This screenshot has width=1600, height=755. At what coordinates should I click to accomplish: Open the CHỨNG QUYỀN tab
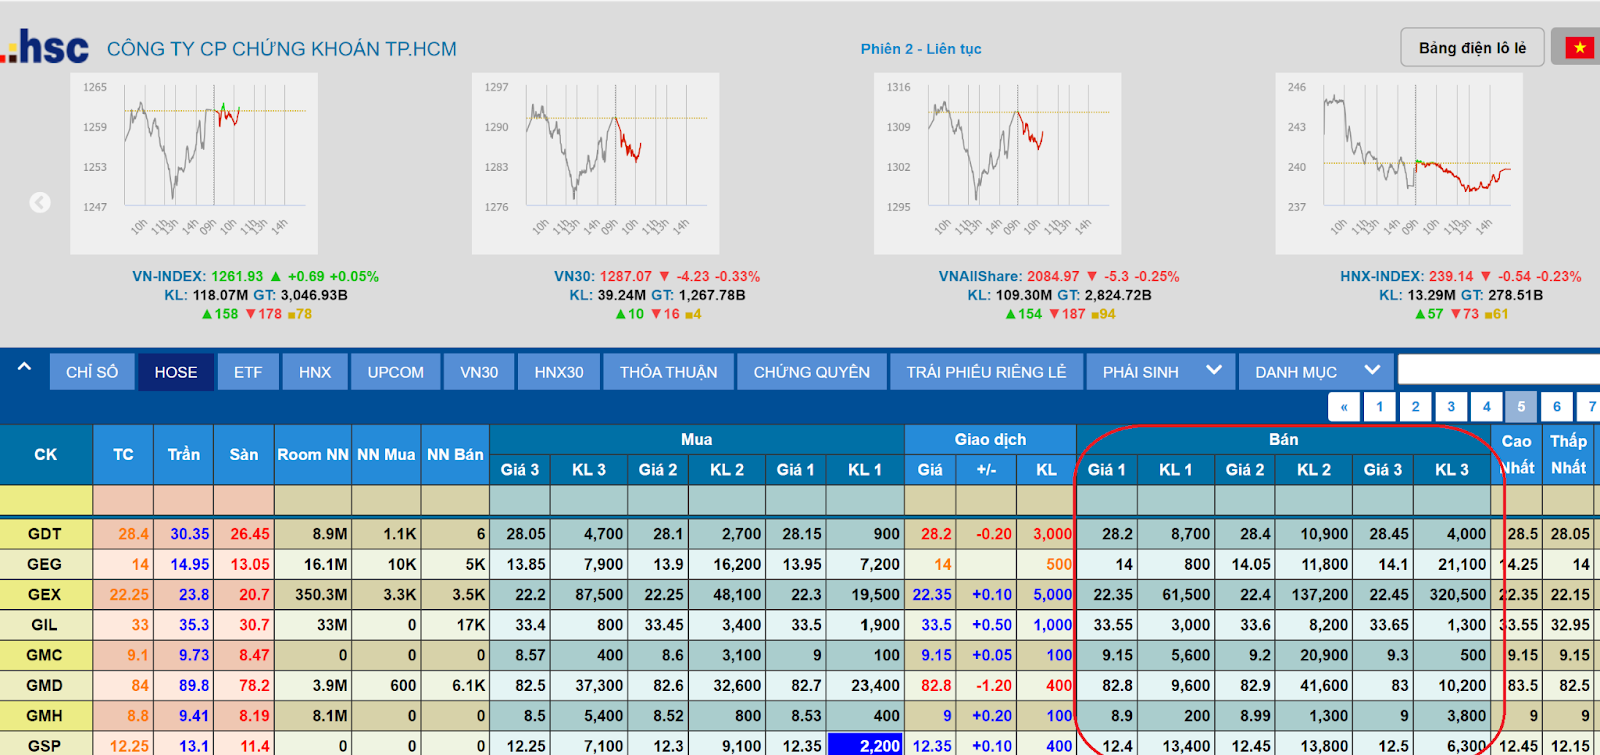click(812, 372)
